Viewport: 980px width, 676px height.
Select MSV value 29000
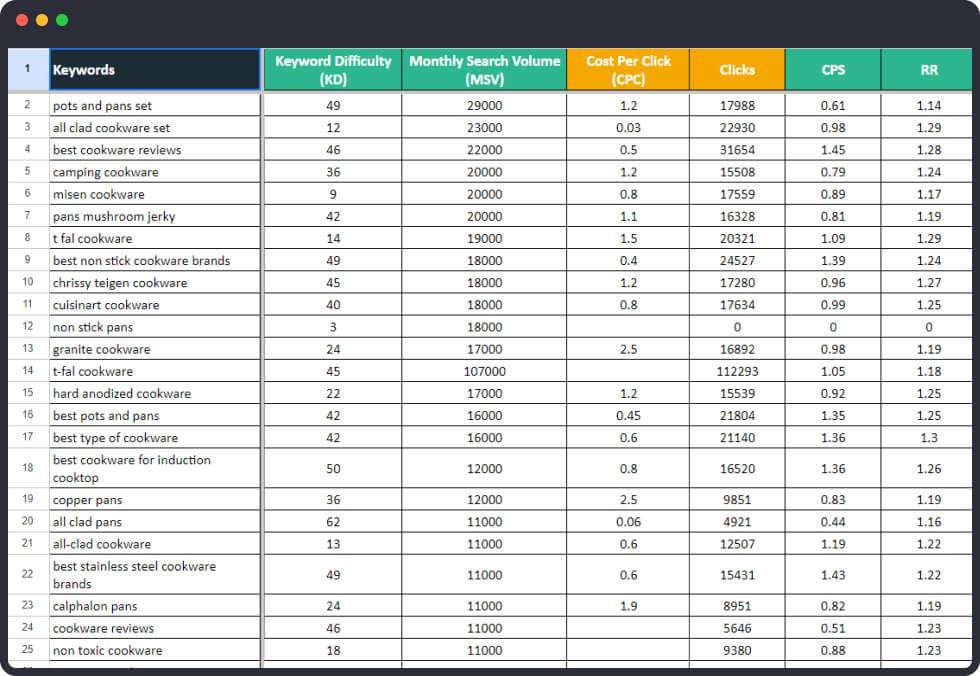tap(484, 105)
